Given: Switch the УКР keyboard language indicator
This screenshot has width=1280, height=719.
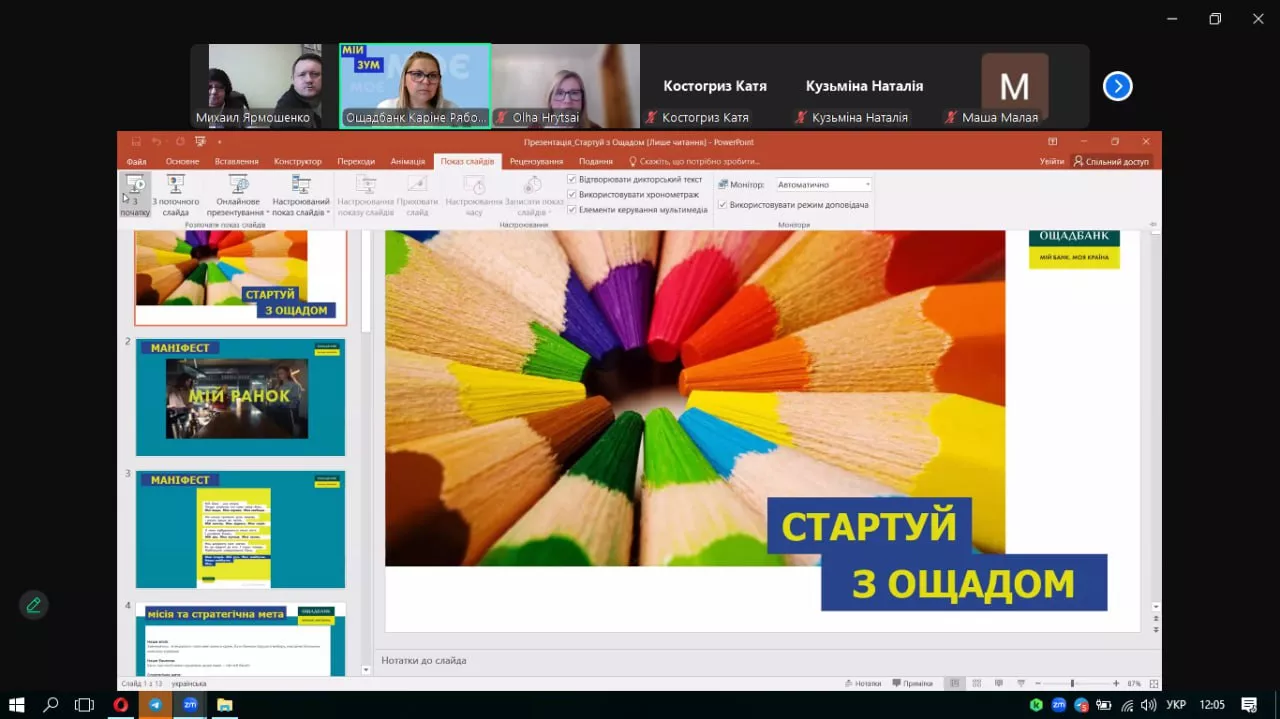Looking at the screenshot, I should pos(1176,705).
